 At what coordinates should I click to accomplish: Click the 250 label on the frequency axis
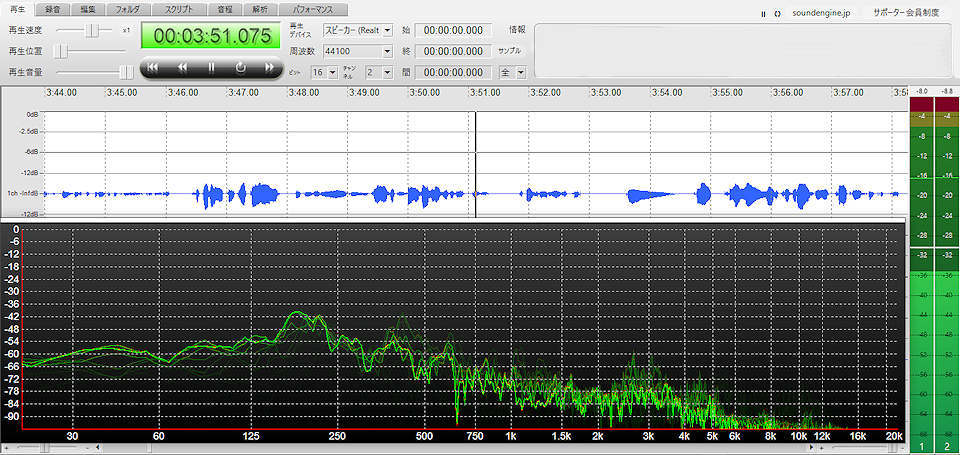[x=337, y=437]
